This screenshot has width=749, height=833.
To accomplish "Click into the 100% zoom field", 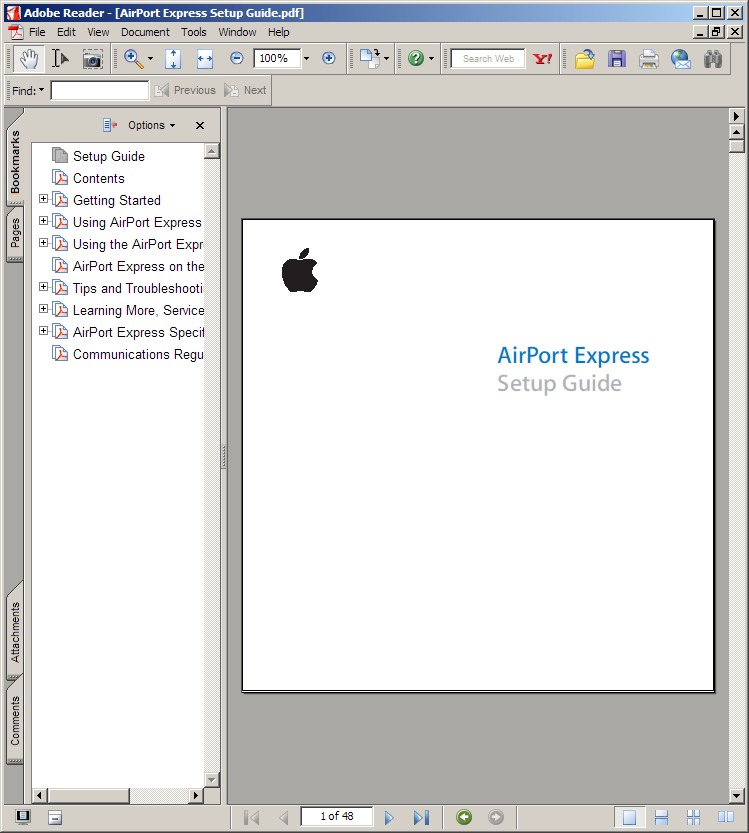I will click(x=277, y=58).
